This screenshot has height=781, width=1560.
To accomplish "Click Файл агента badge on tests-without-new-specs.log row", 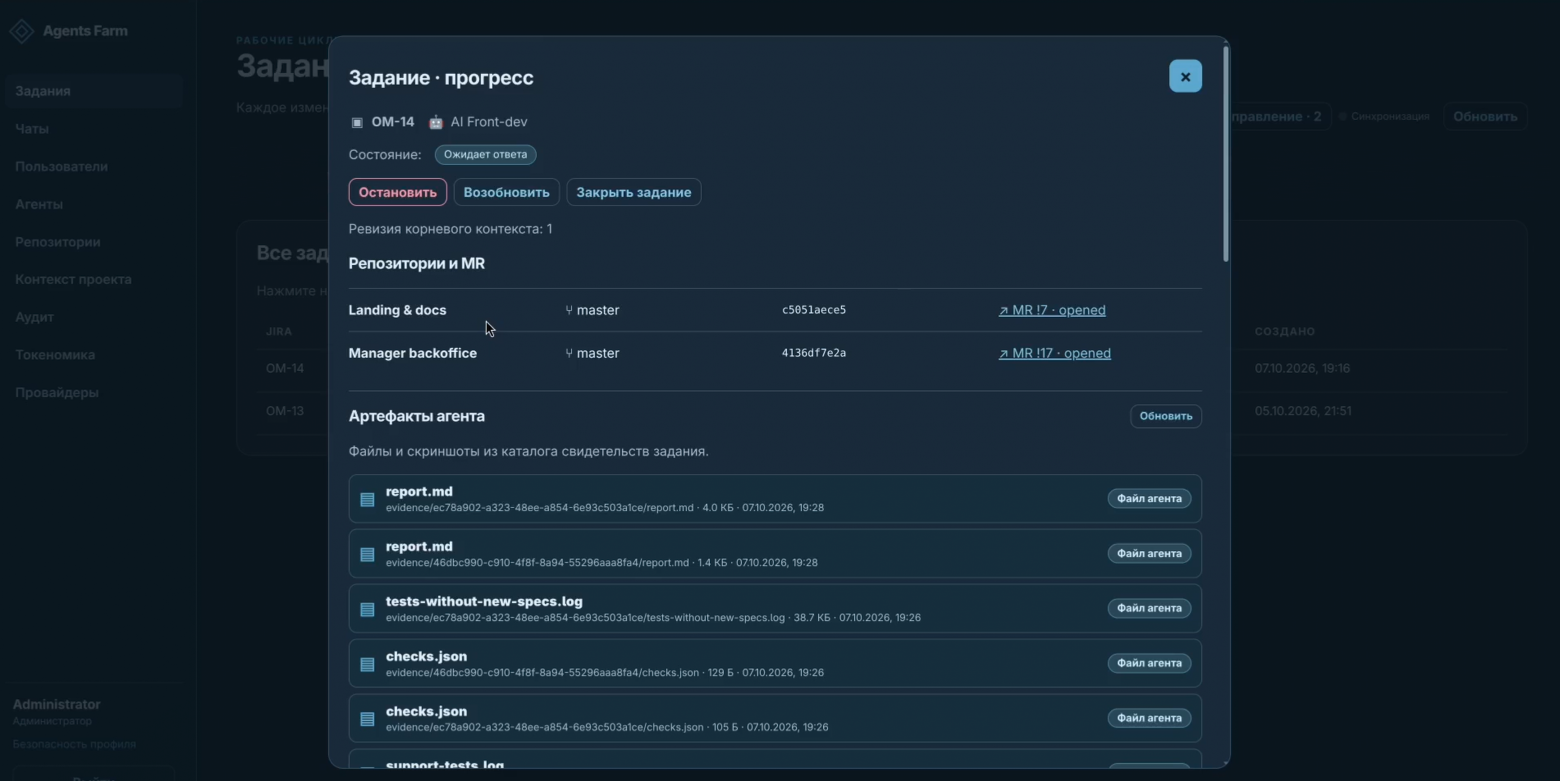I will point(1149,608).
